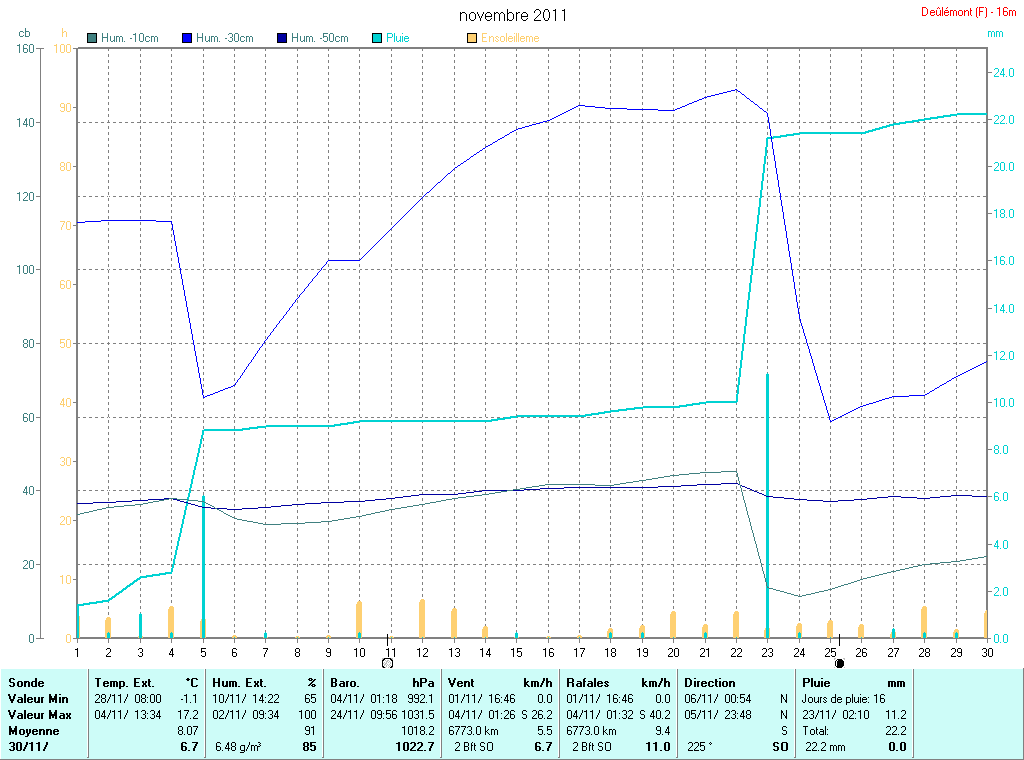Screen dimensions: 1024x760
Task: Click the full moon icon below day 11
Action: (388, 662)
